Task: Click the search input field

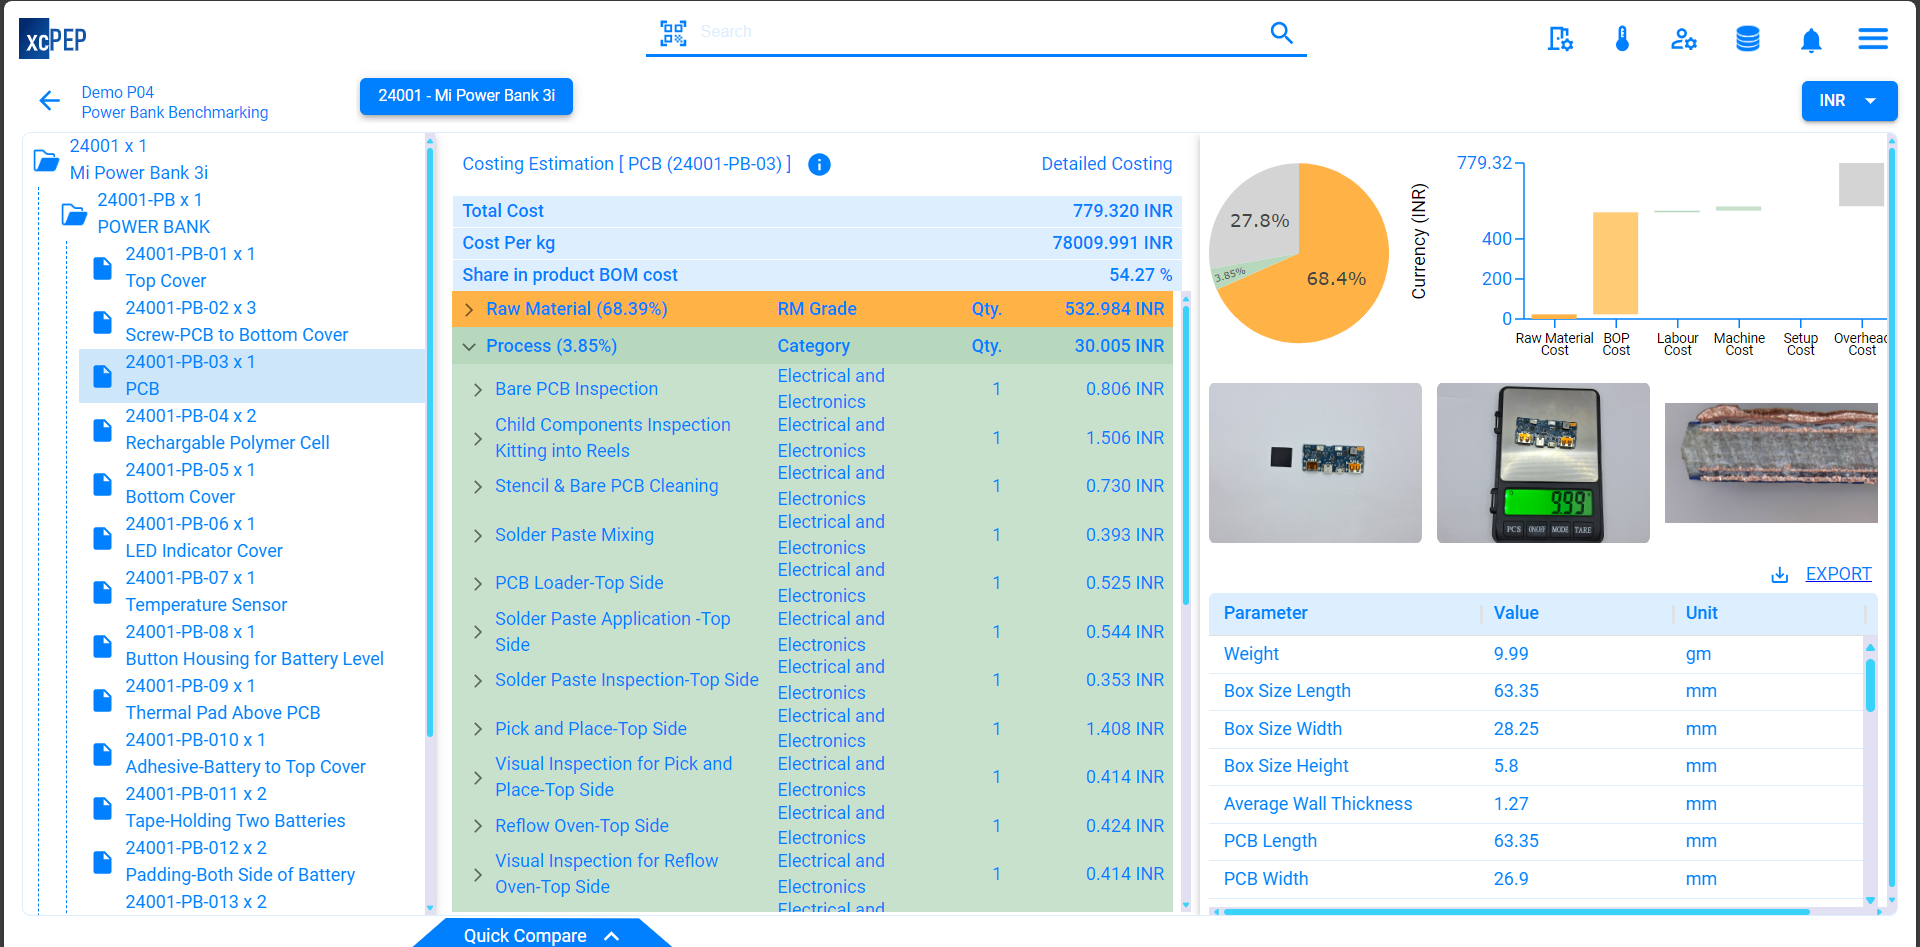Action: (980, 32)
